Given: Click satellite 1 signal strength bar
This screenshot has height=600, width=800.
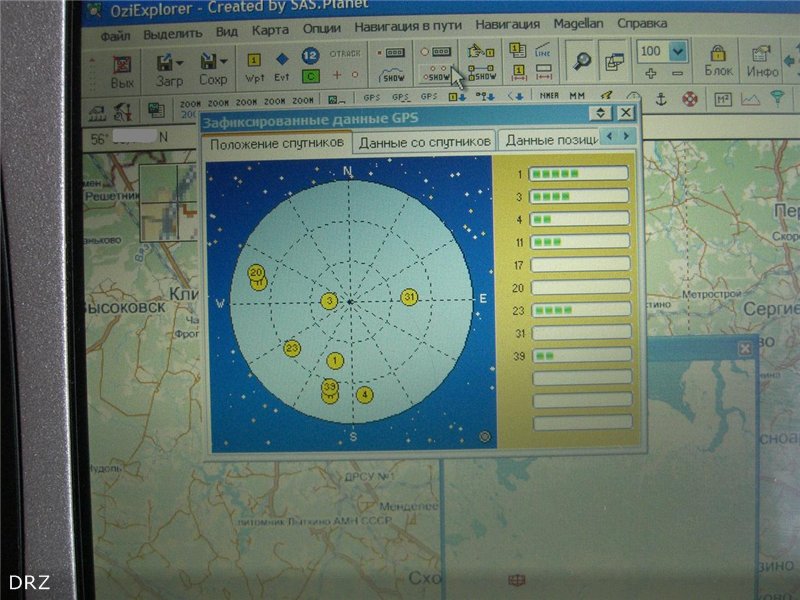Looking at the screenshot, I should [579, 173].
